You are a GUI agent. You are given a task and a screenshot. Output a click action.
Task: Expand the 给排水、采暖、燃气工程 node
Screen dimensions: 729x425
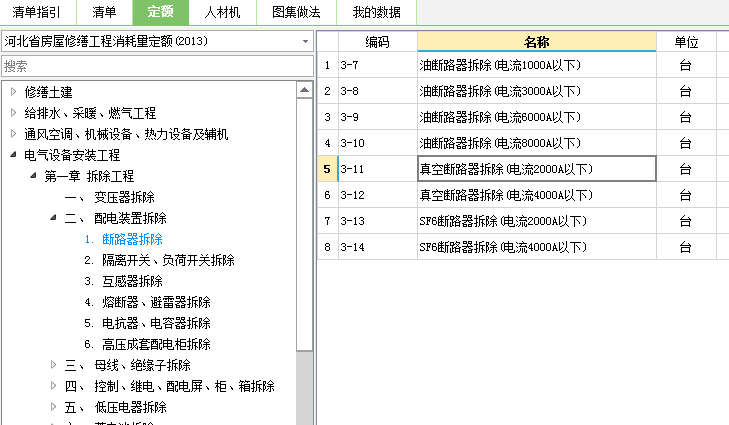tap(13, 113)
